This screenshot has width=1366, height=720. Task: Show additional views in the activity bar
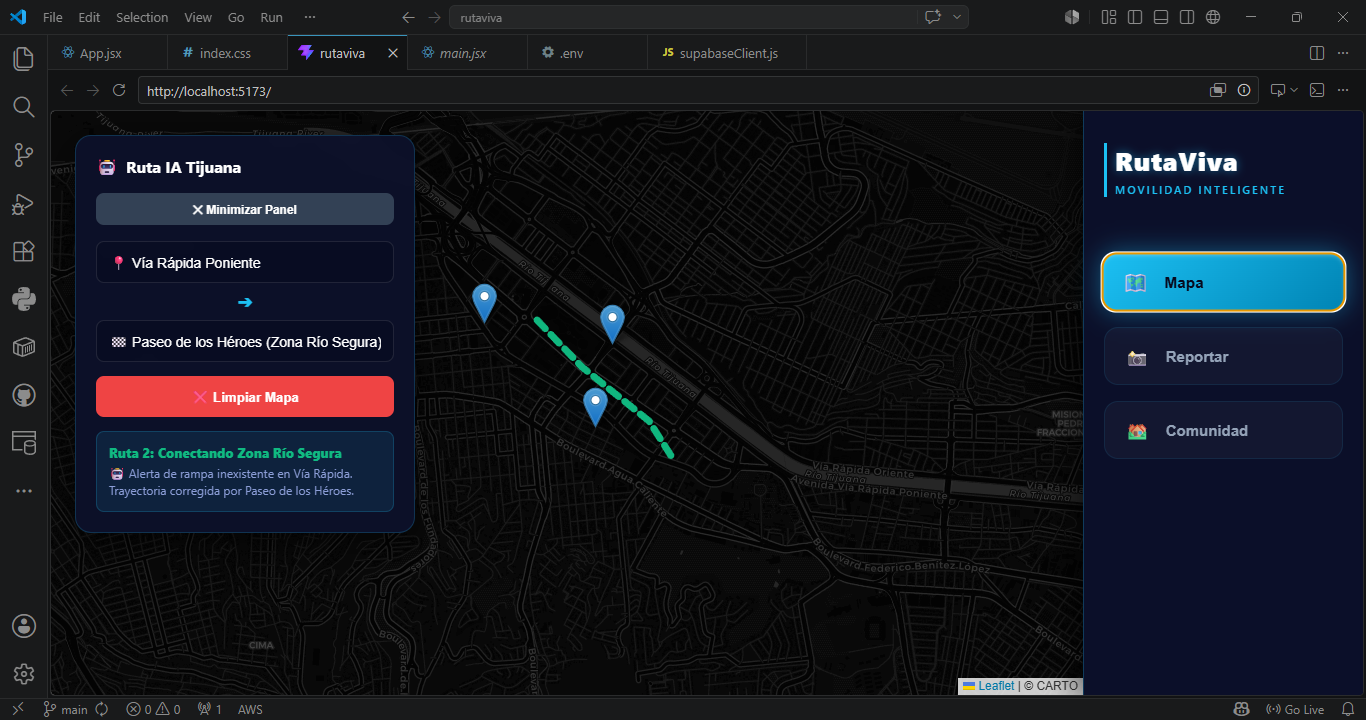click(23, 491)
